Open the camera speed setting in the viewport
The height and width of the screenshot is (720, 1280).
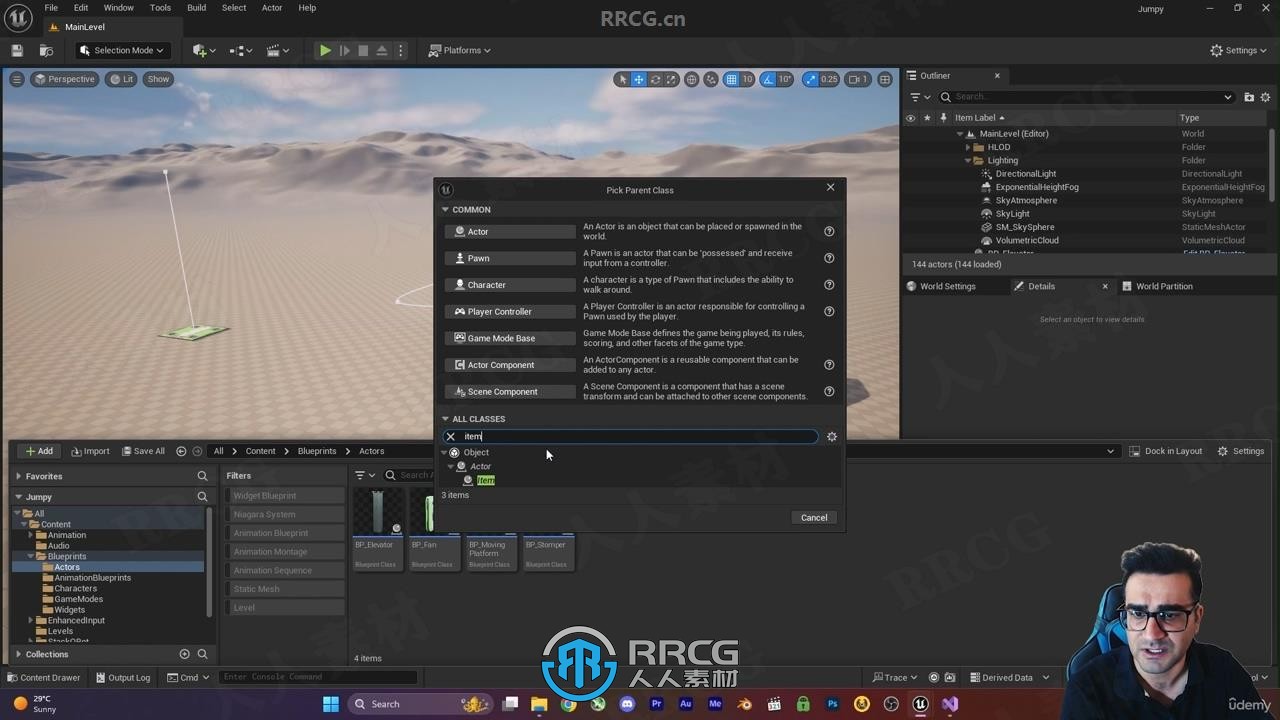click(858, 79)
